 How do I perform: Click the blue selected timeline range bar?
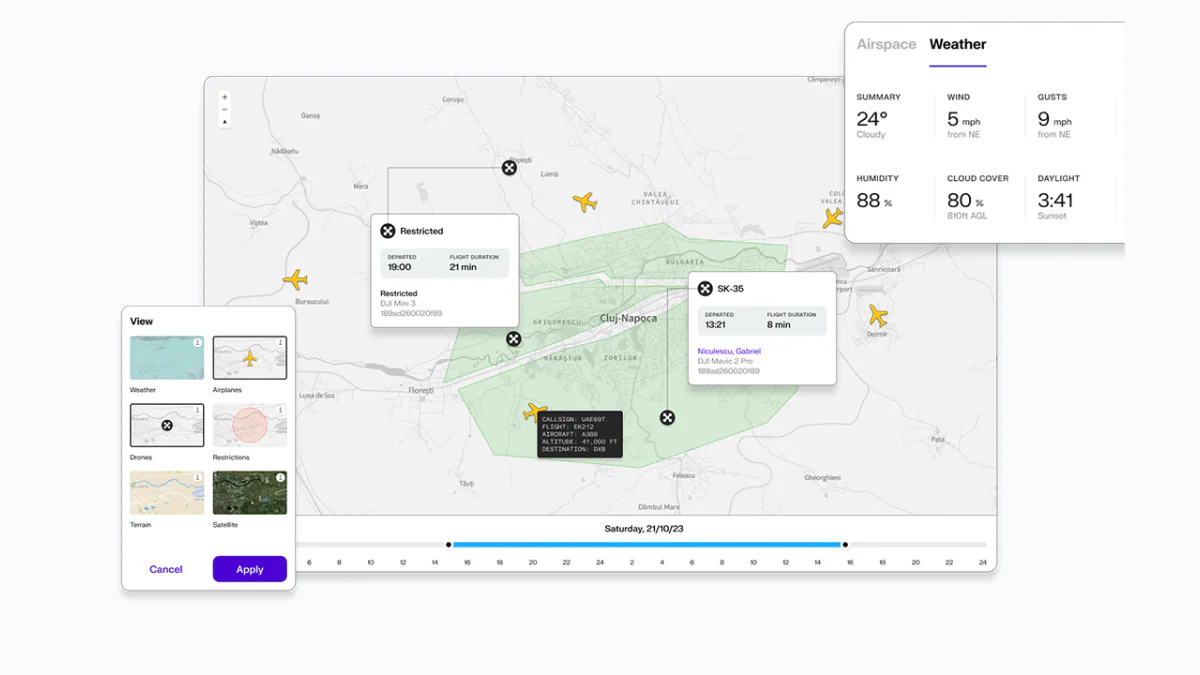(647, 545)
